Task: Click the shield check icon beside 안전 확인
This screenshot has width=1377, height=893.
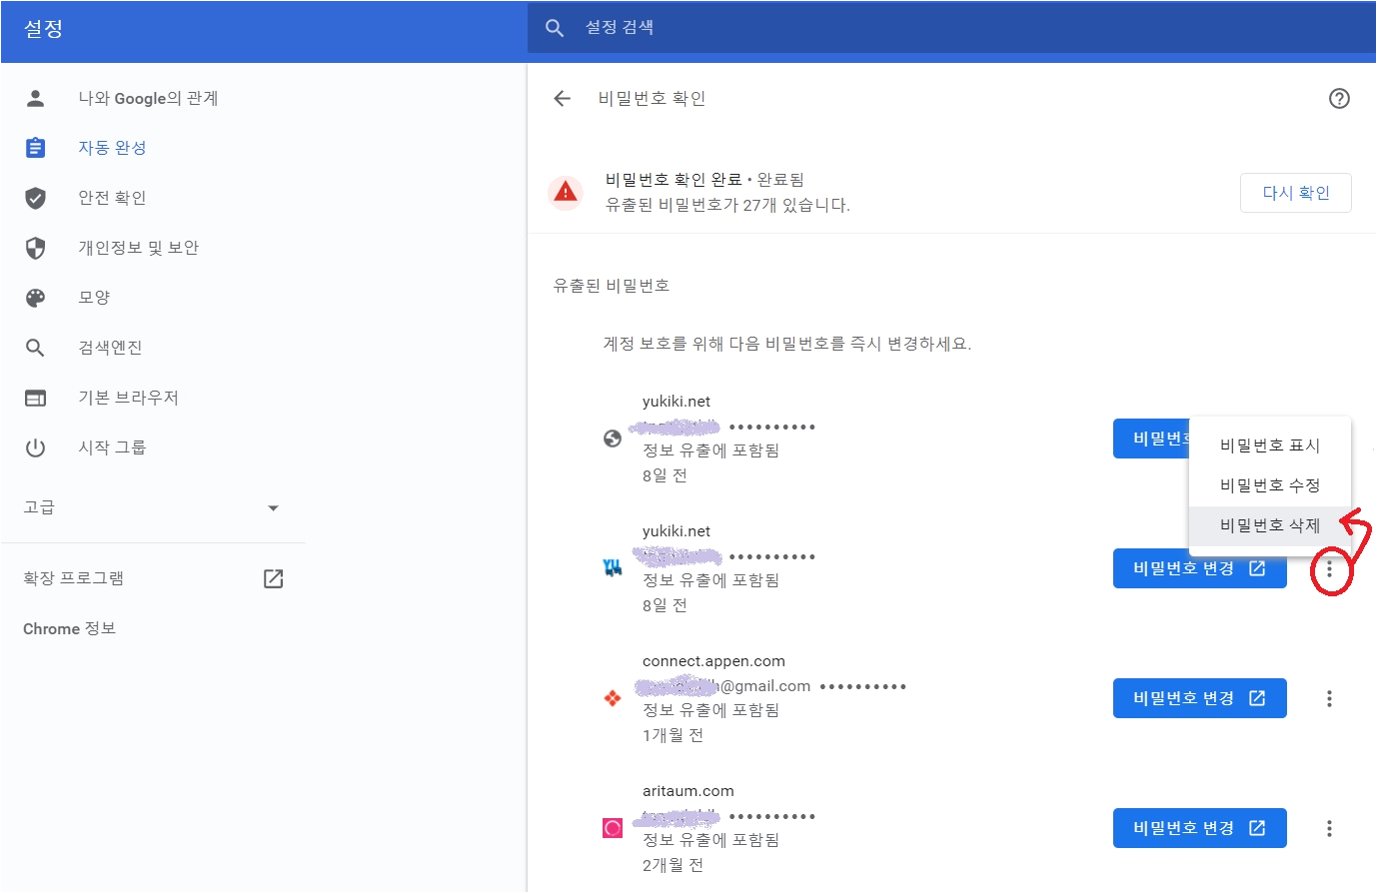Action: click(35, 198)
